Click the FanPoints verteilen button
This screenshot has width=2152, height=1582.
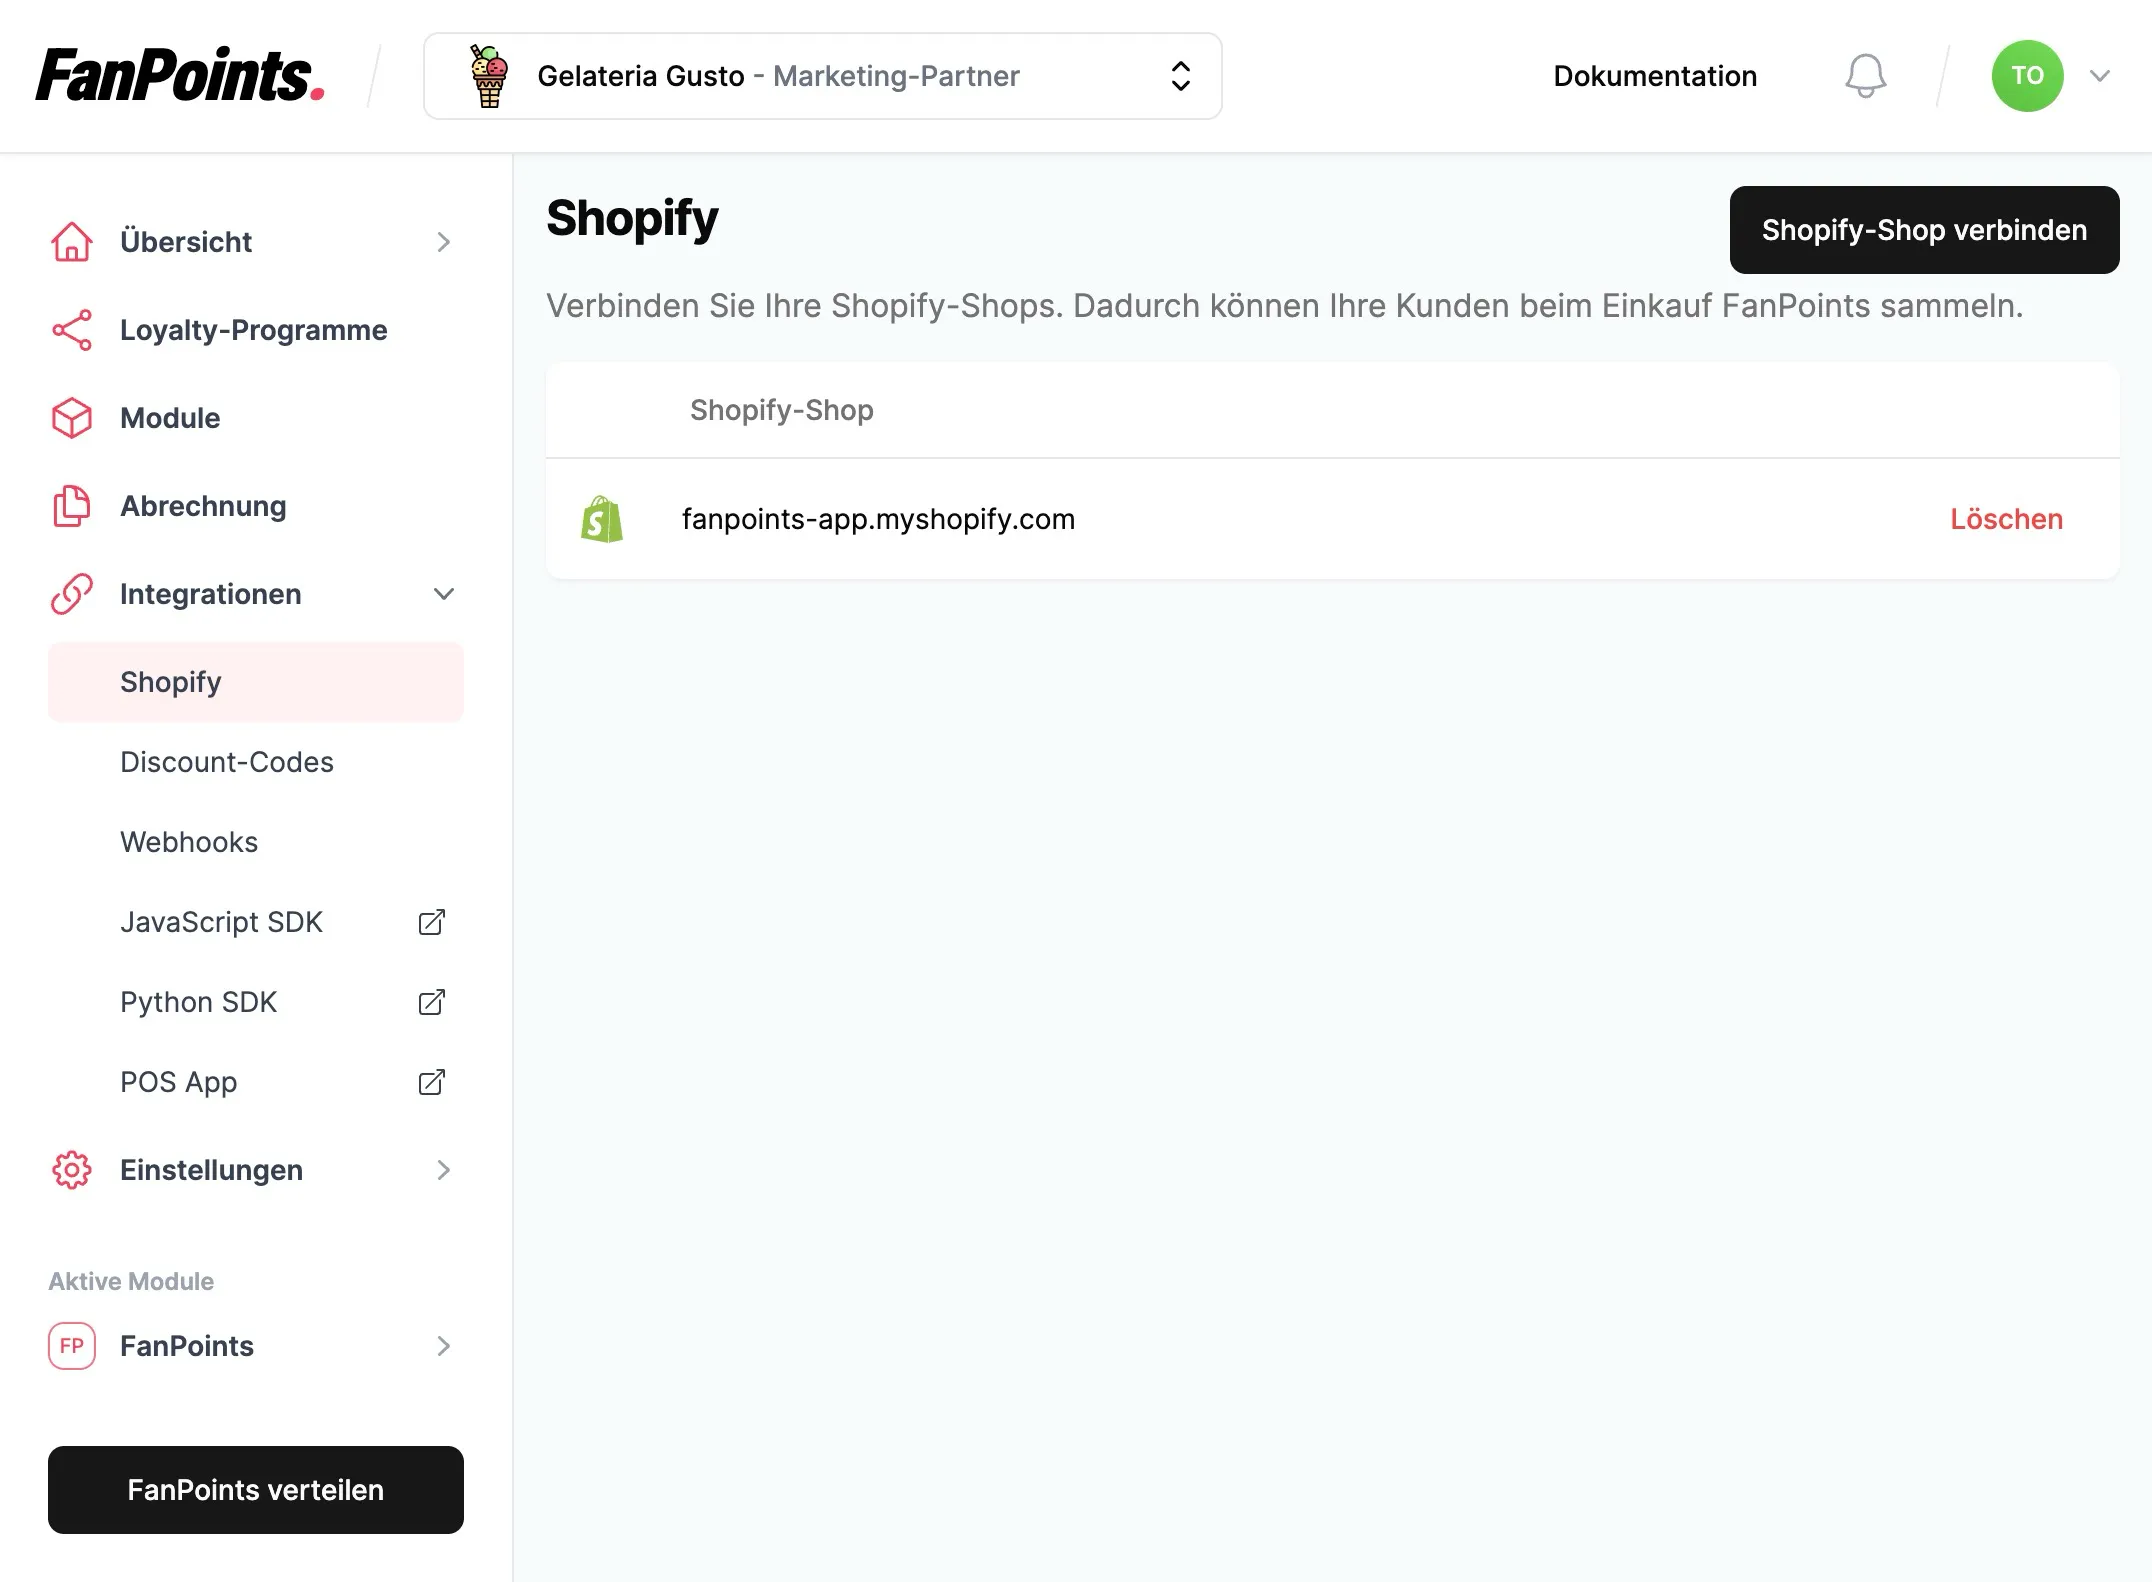(256, 1490)
